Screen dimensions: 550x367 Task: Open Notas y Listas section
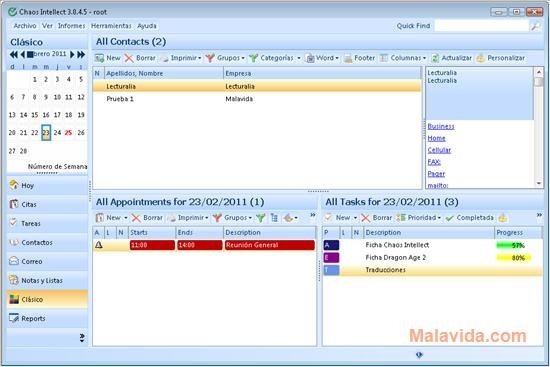(47, 280)
